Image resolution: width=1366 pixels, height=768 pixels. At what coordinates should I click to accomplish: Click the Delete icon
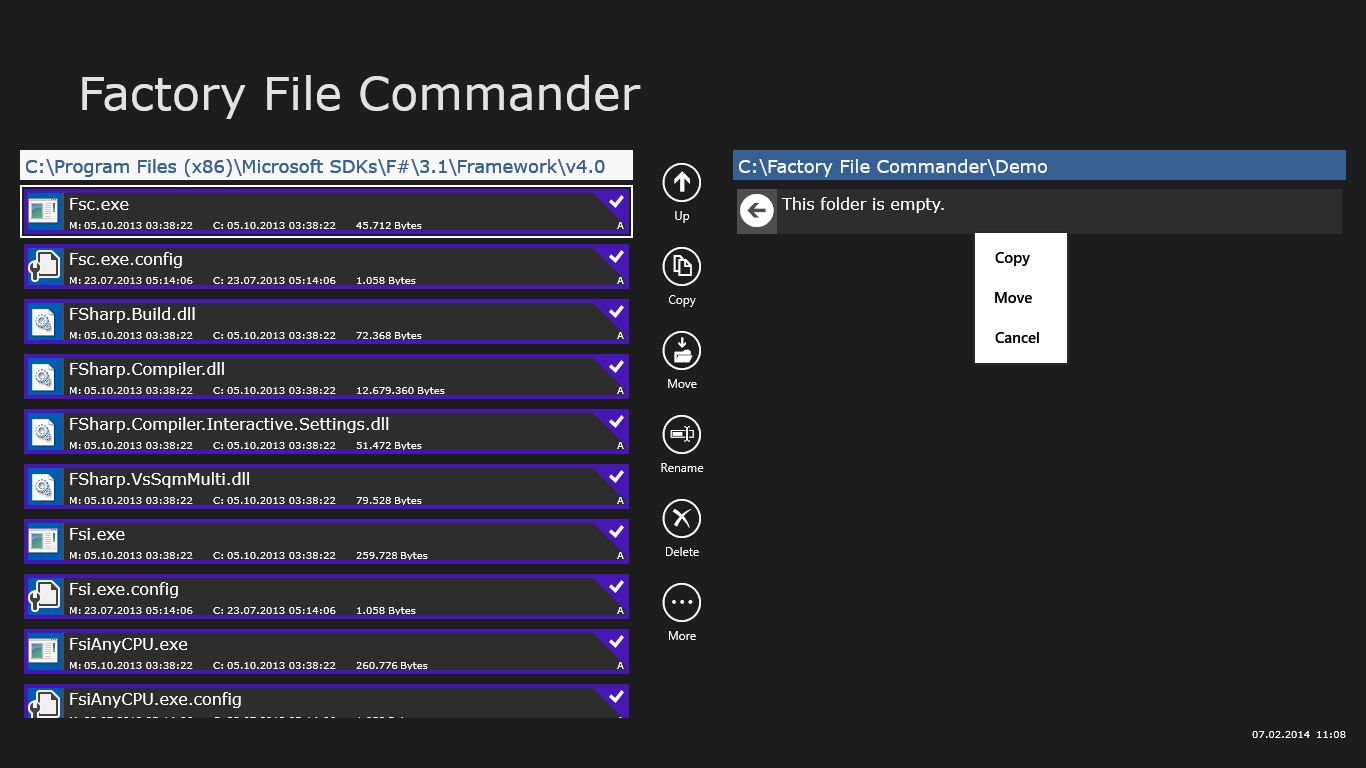point(681,518)
